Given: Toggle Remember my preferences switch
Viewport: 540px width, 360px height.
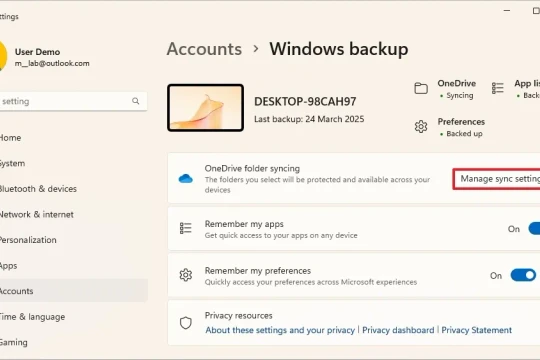Looking at the screenshot, I should [523, 275].
